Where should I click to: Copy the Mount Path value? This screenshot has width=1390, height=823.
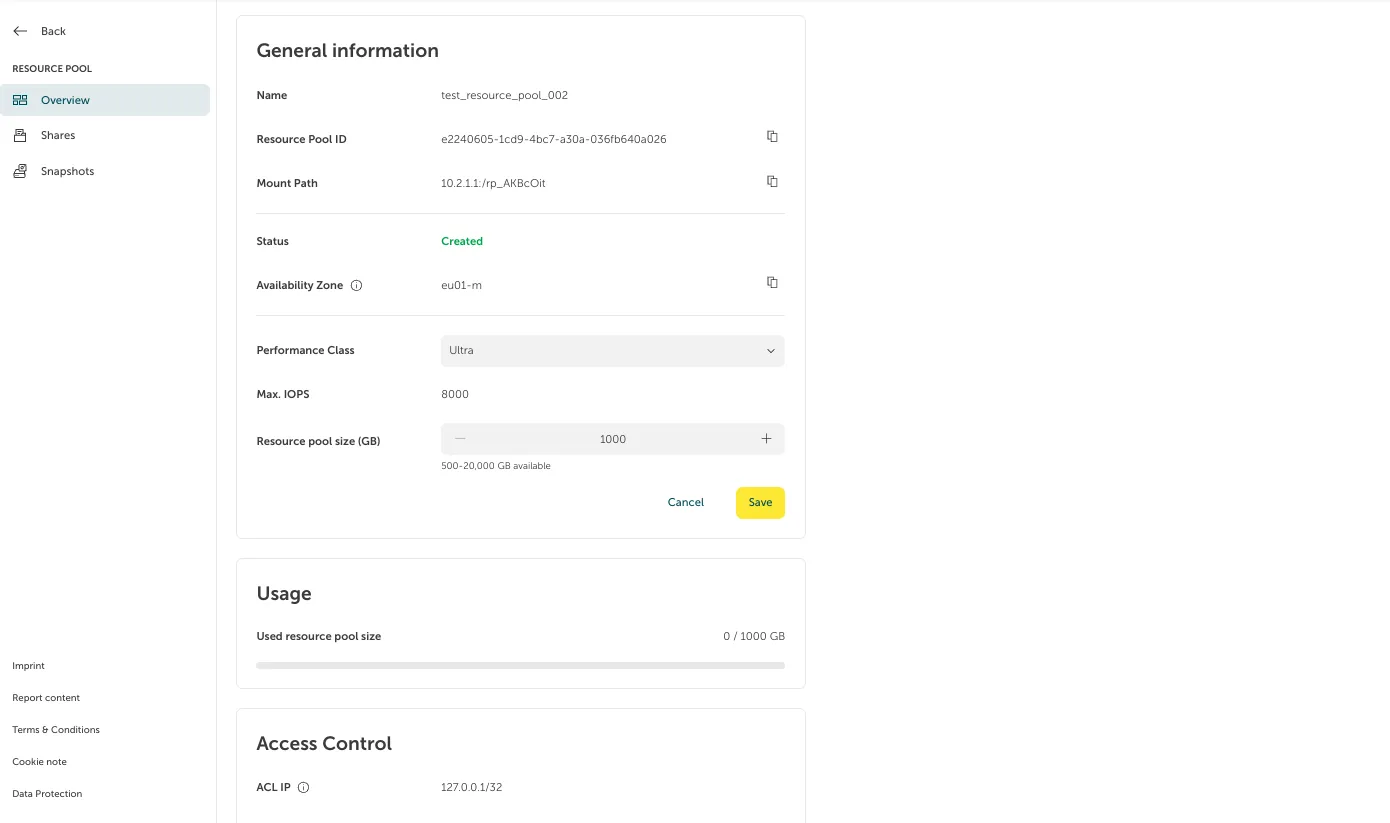[x=772, y=182]
